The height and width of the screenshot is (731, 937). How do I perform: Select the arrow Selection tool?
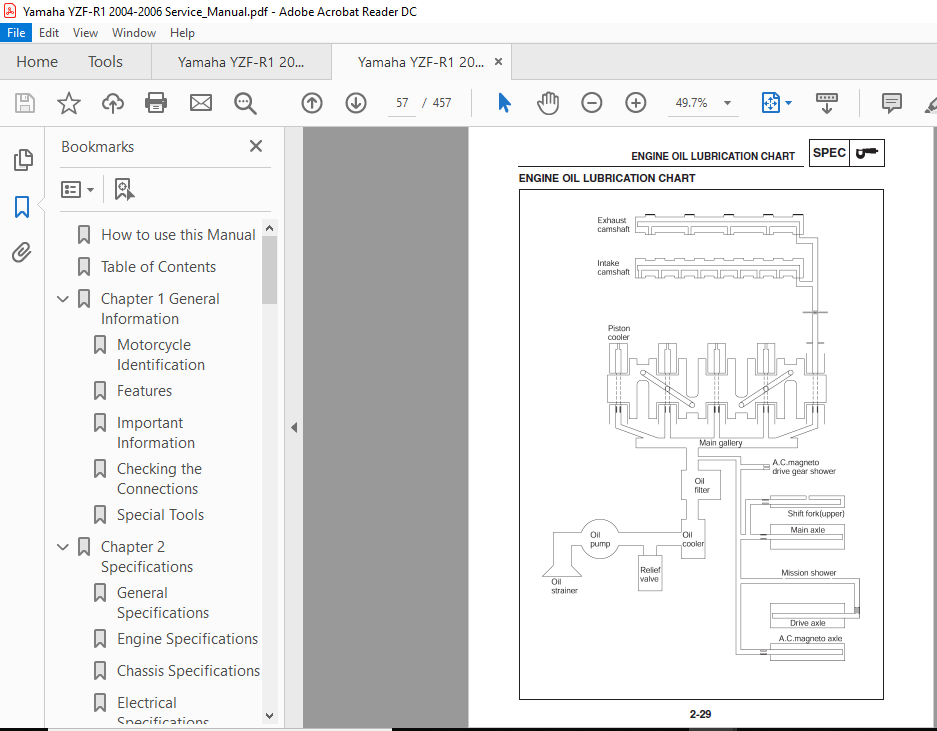[504, 103]
